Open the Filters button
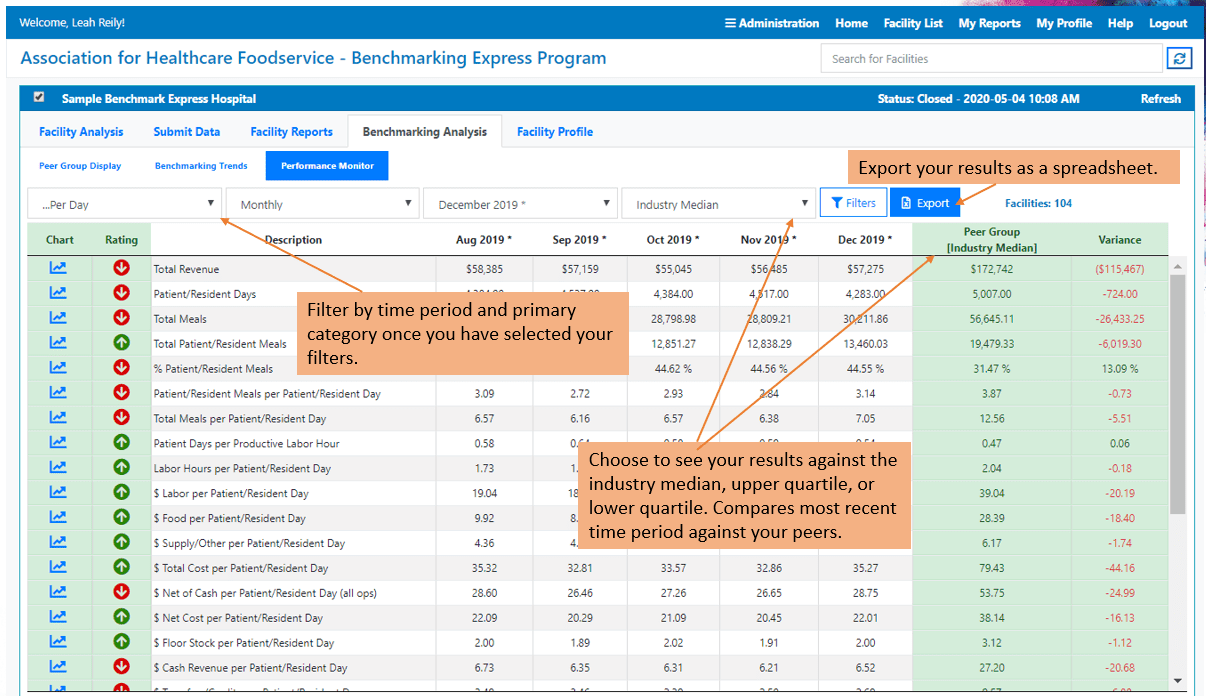The image size is (1206, 696). click(x=853, y=203)
